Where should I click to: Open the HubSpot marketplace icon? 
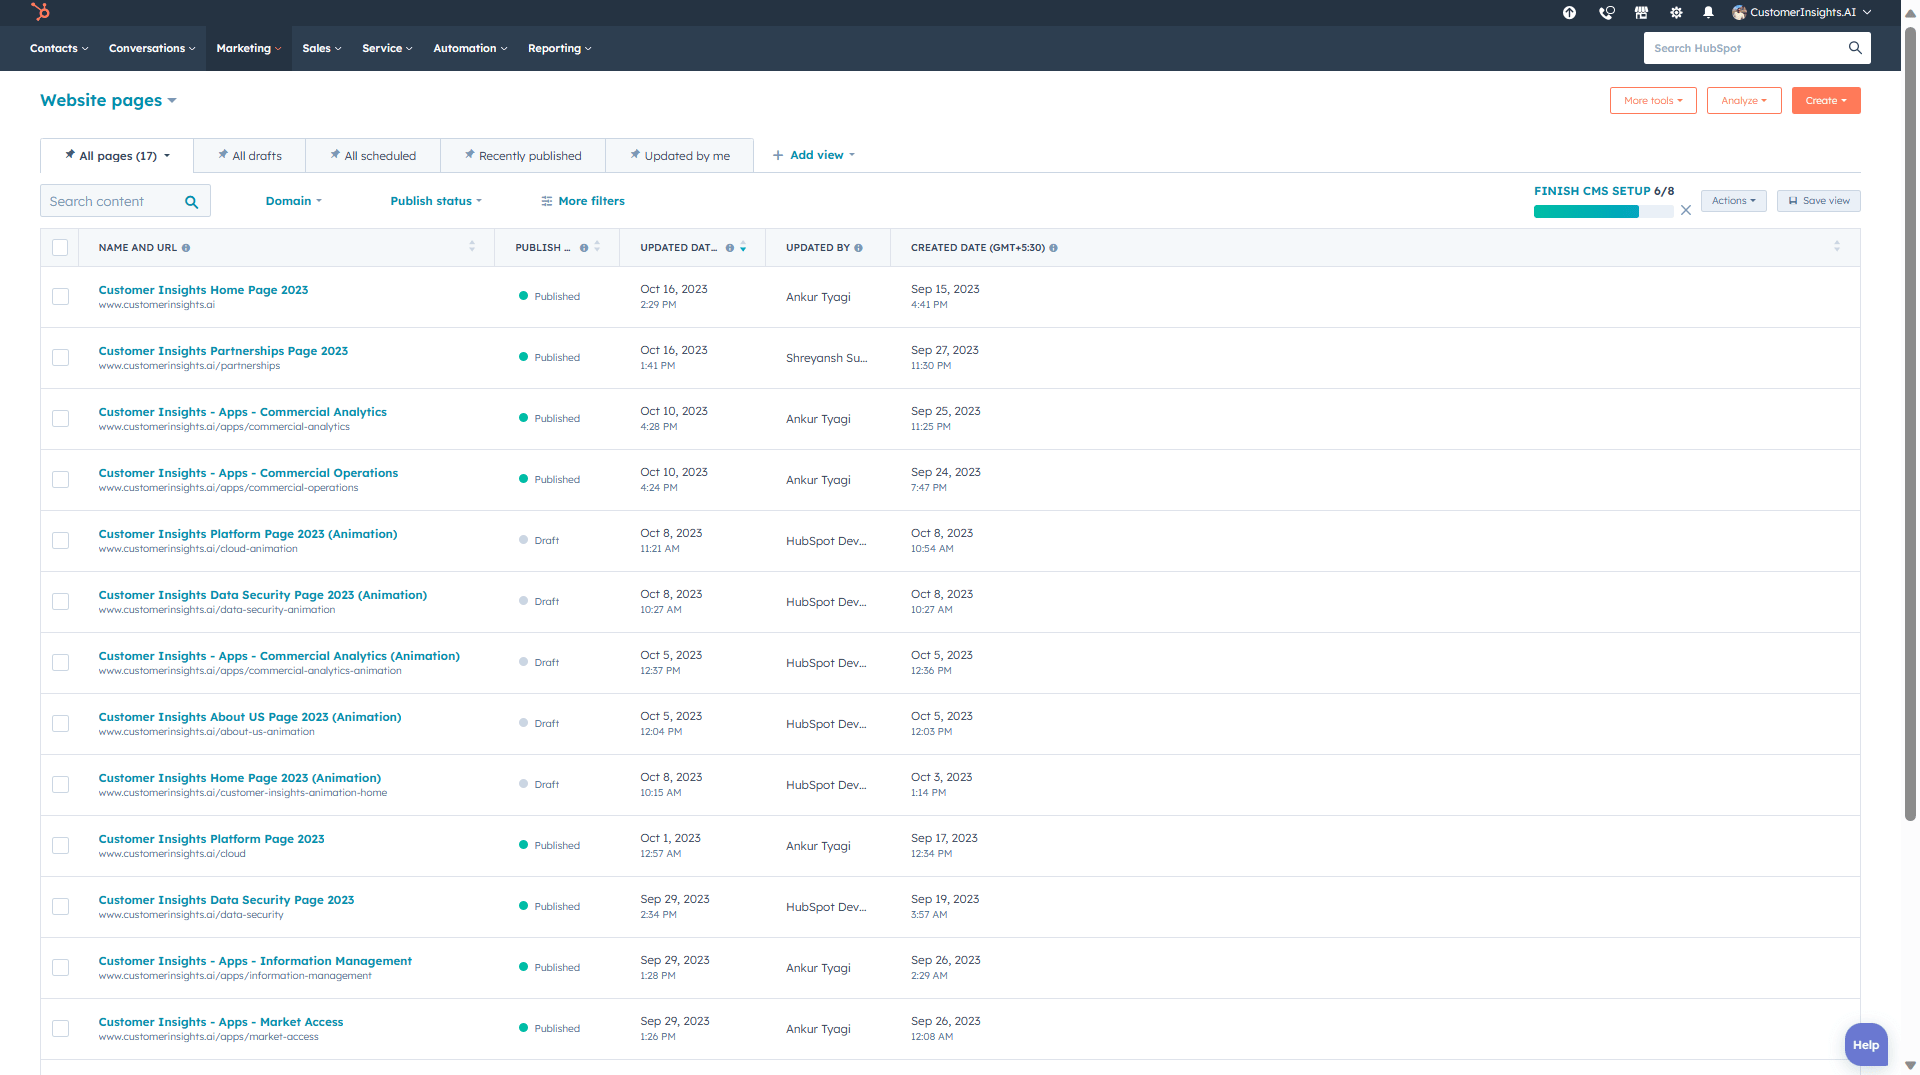point(1641,13)
